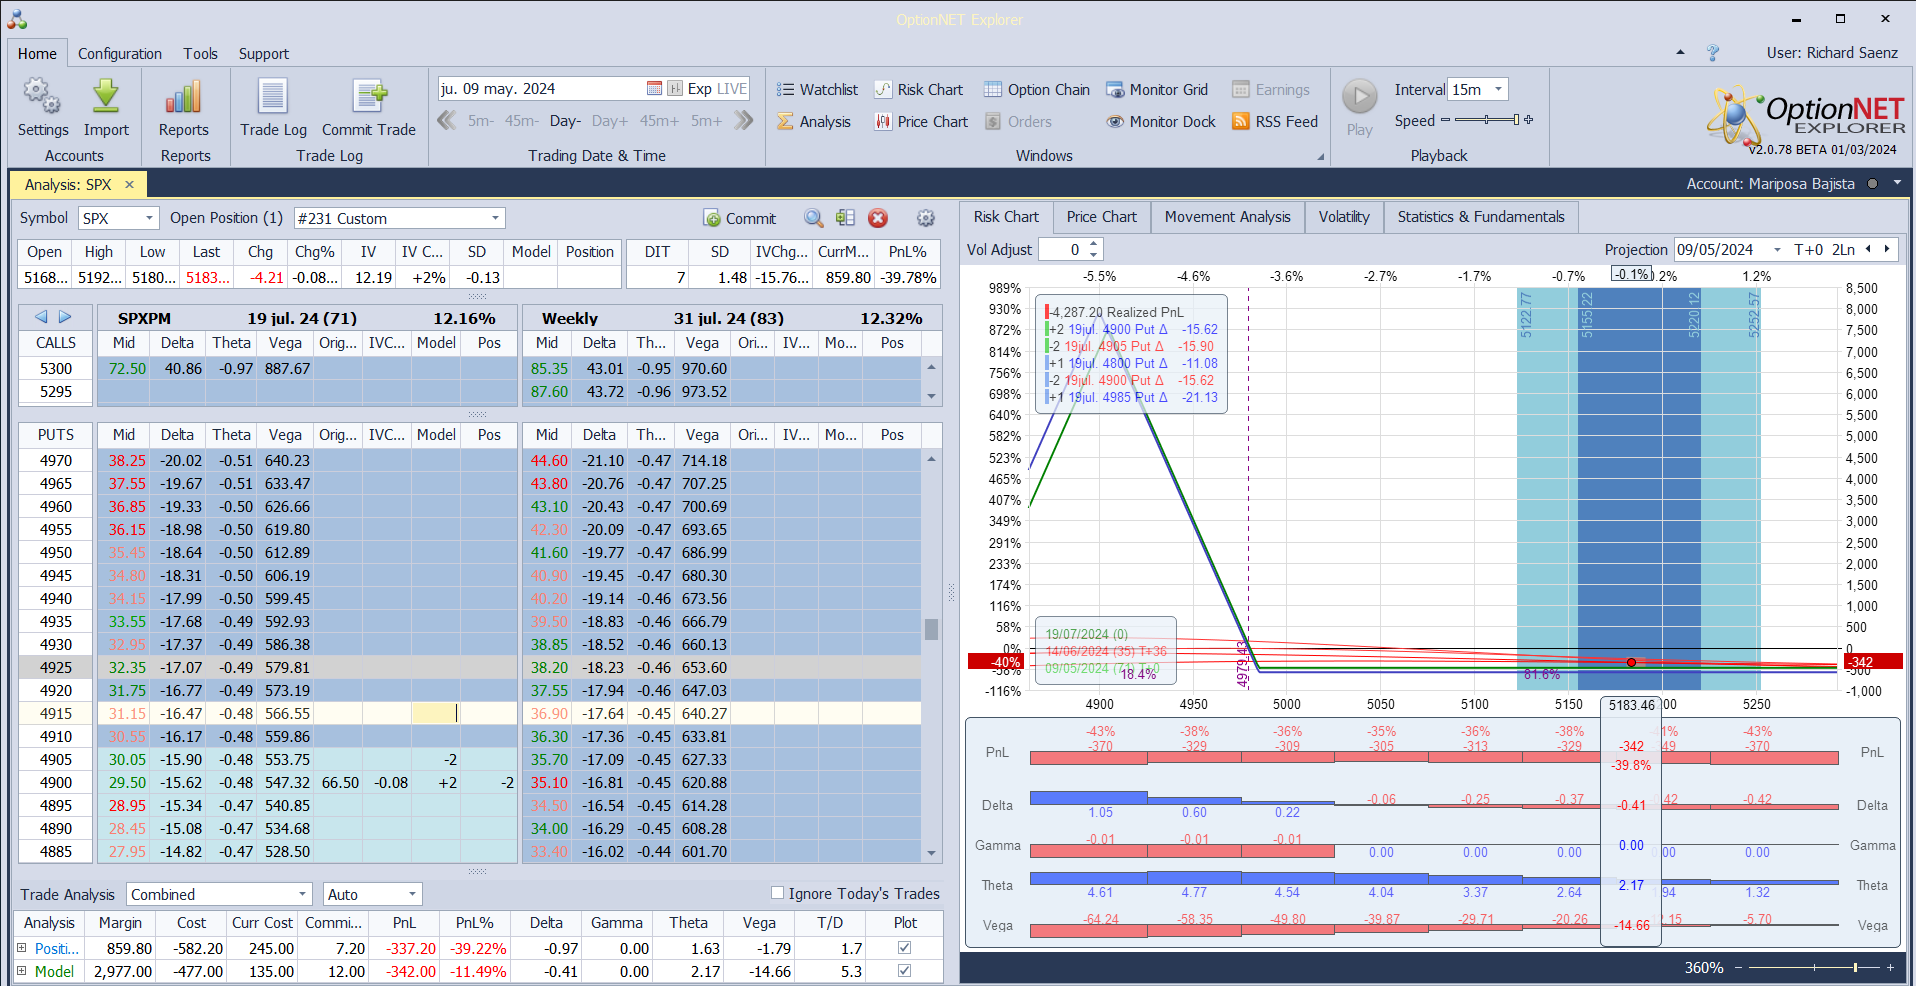Toggle the Plot checkbox for Position row

[904, 947]
